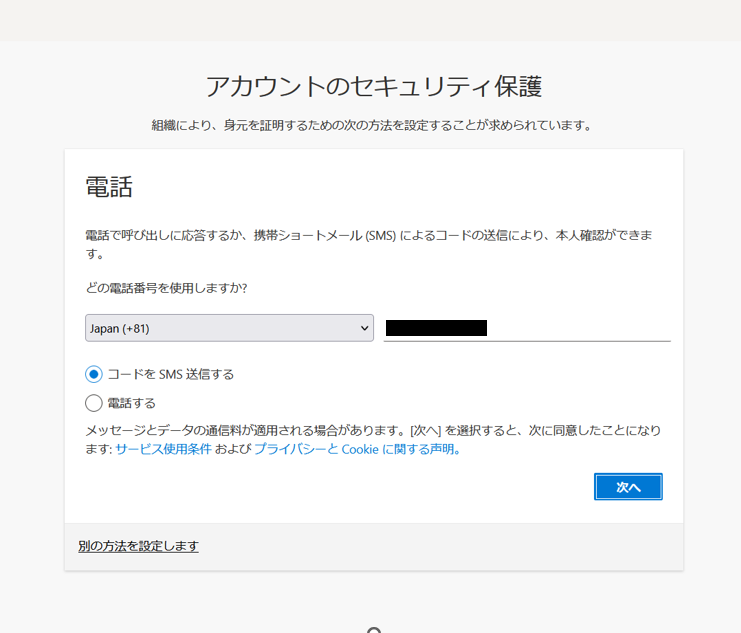Click the 電話 section heading
This screenshot has height=633, width=741.
coord(109,187)
